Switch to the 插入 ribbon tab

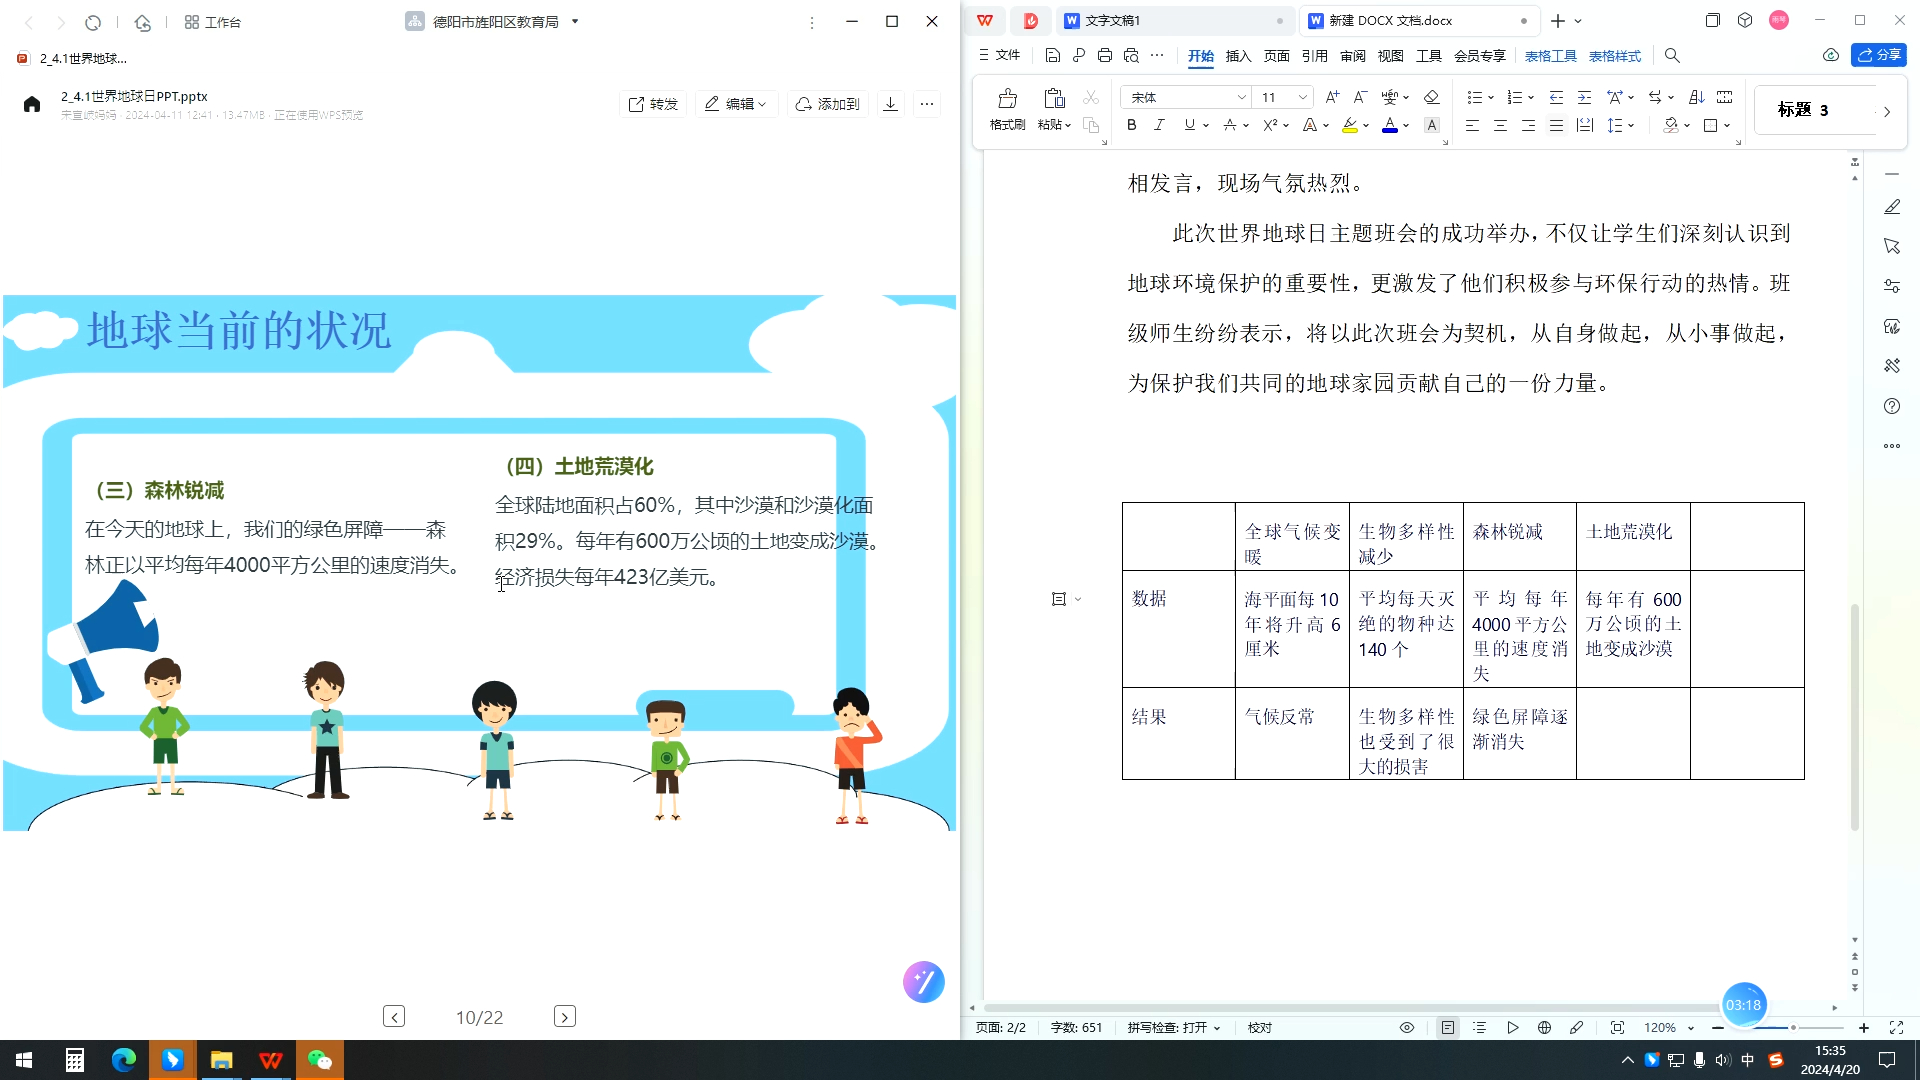[1238, 56]
